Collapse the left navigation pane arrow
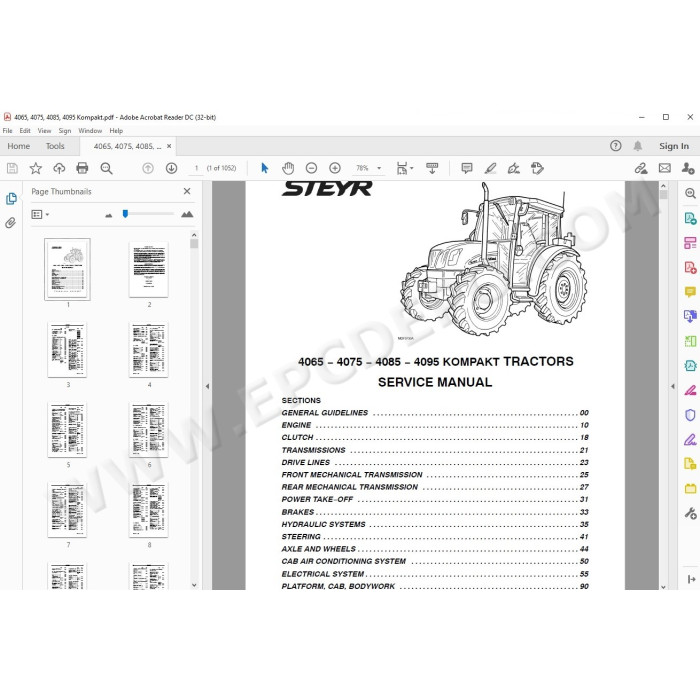 point(207,386)
